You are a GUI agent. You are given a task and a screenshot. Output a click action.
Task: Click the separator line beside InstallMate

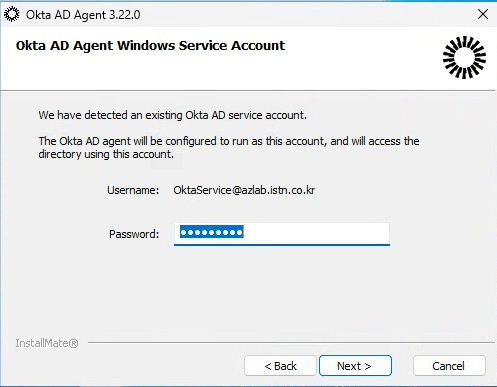tap(291, 342)
